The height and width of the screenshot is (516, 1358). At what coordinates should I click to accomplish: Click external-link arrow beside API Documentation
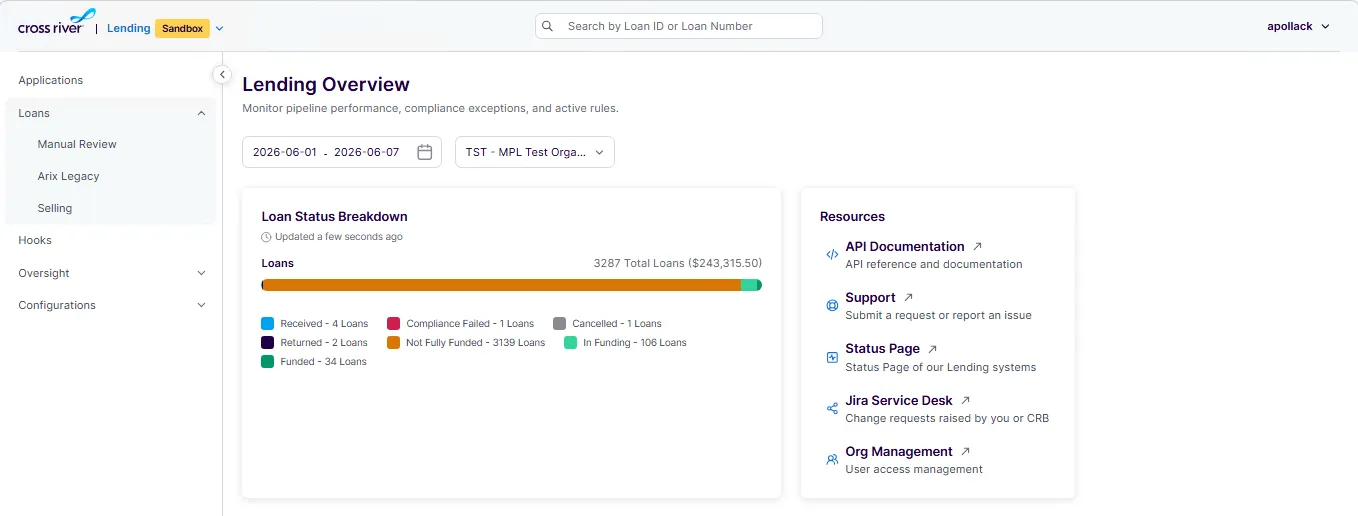point(977,246)
